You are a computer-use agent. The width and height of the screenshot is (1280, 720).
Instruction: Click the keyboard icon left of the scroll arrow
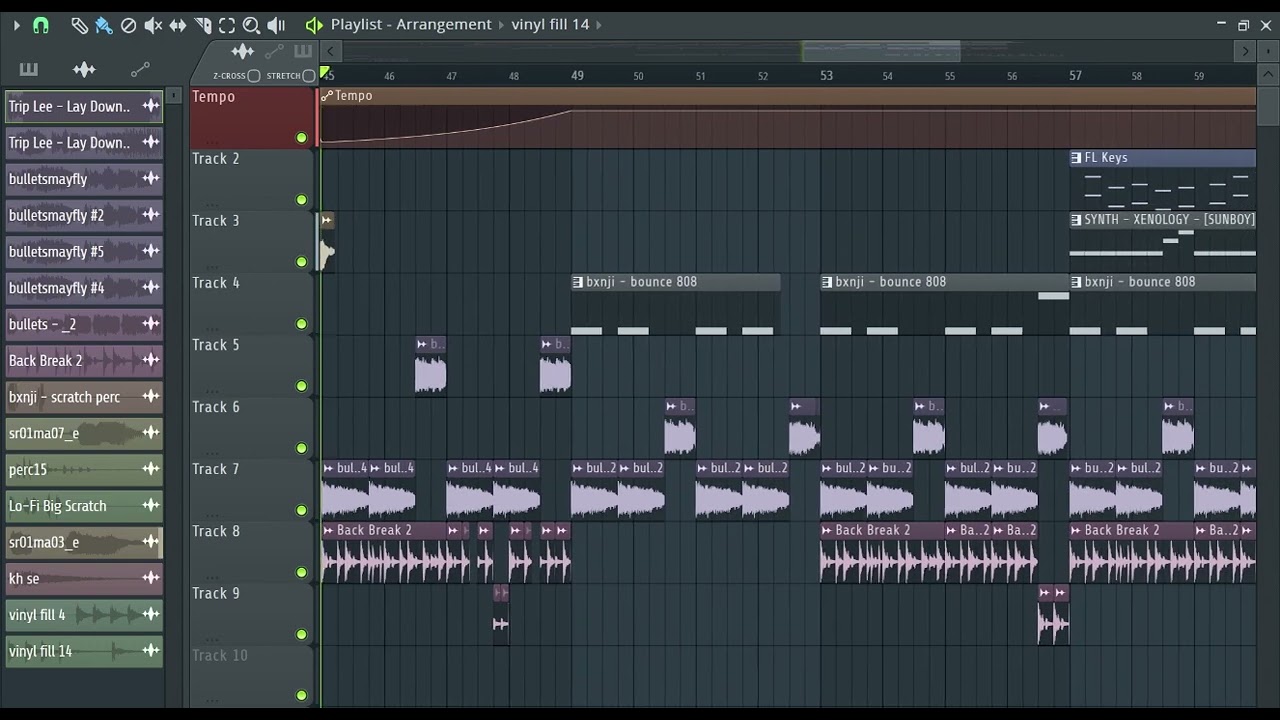(x=303, y=51)
